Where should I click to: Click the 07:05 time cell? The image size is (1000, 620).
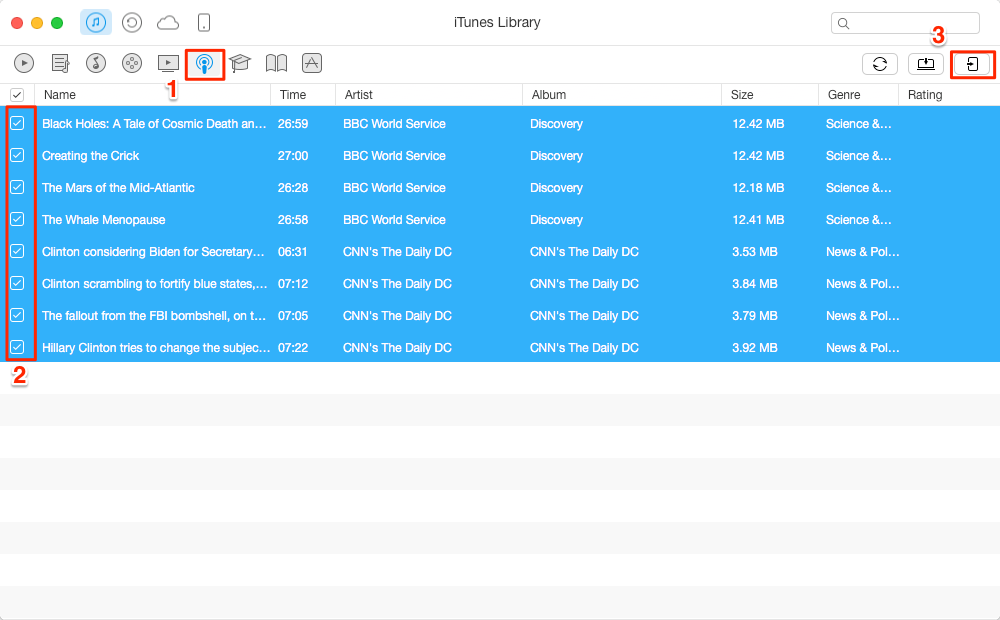click(x=293, y=316)
